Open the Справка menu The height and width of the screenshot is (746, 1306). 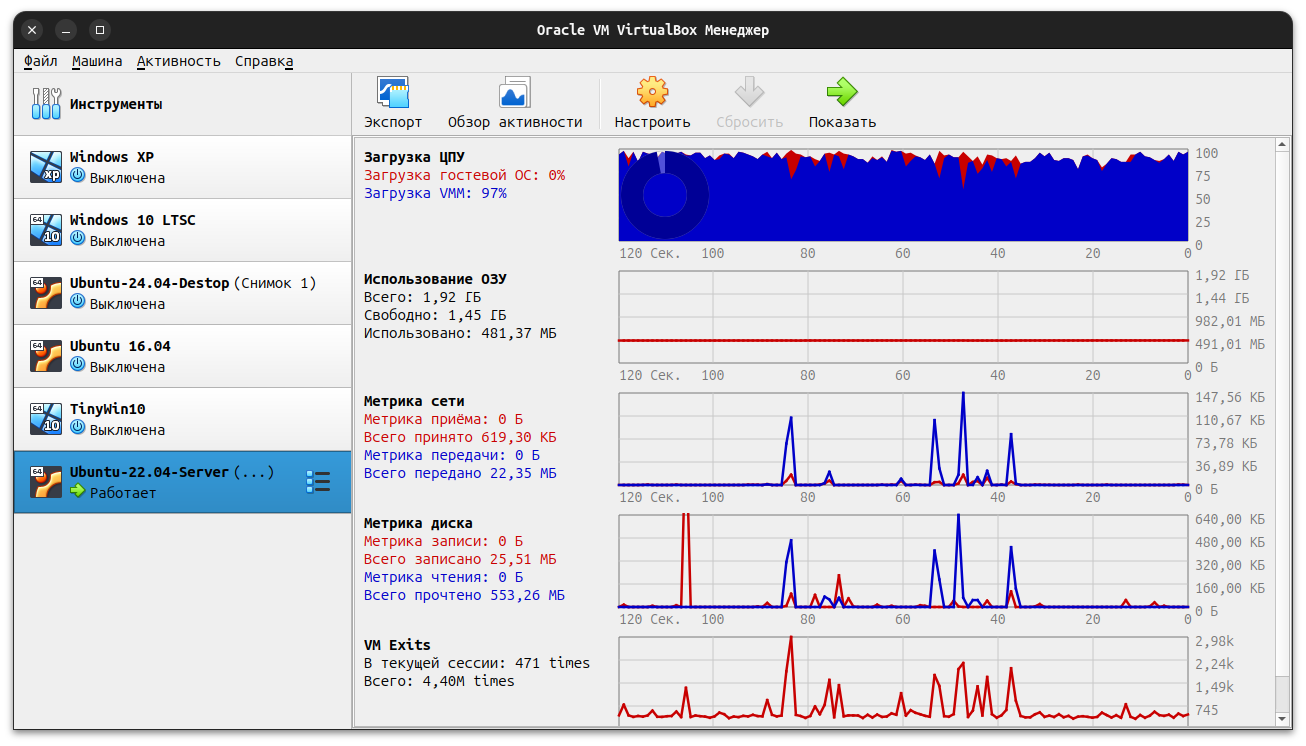264,61
